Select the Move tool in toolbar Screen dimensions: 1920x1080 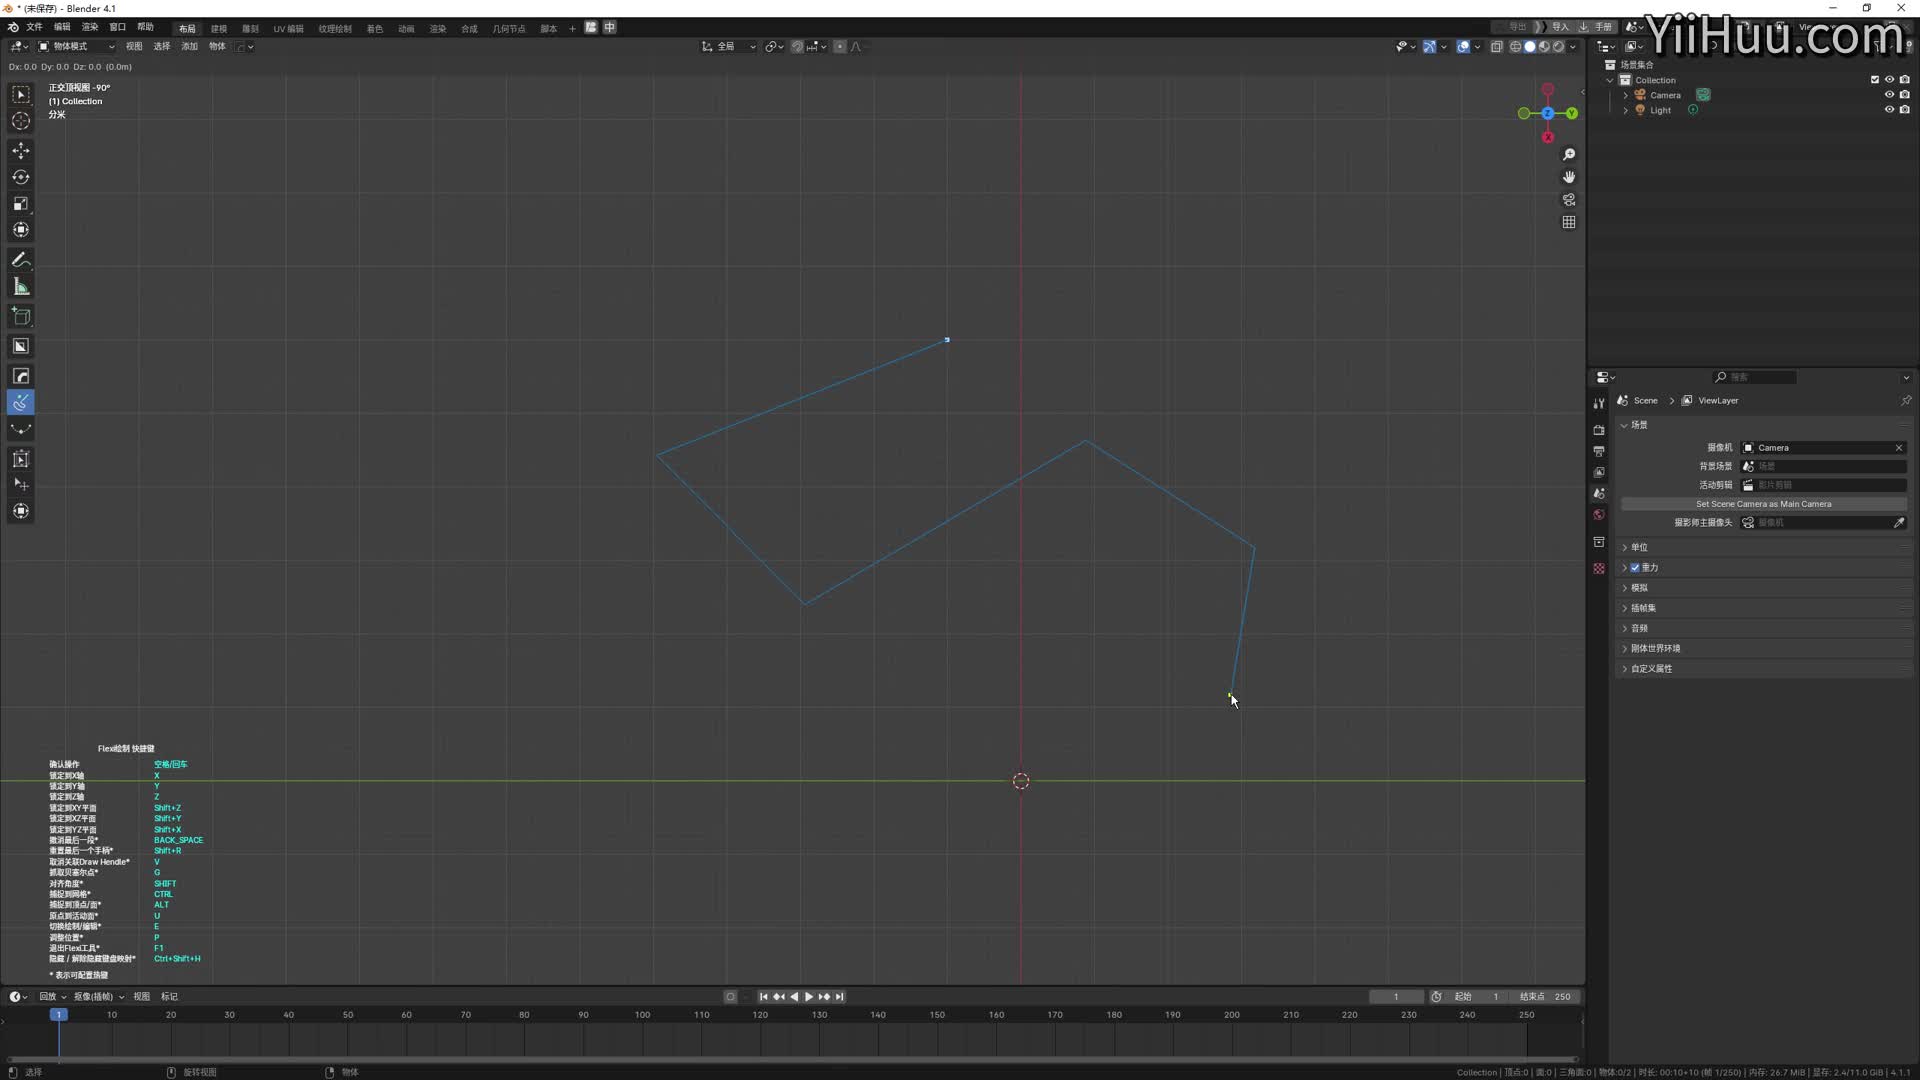pos(21,150)
